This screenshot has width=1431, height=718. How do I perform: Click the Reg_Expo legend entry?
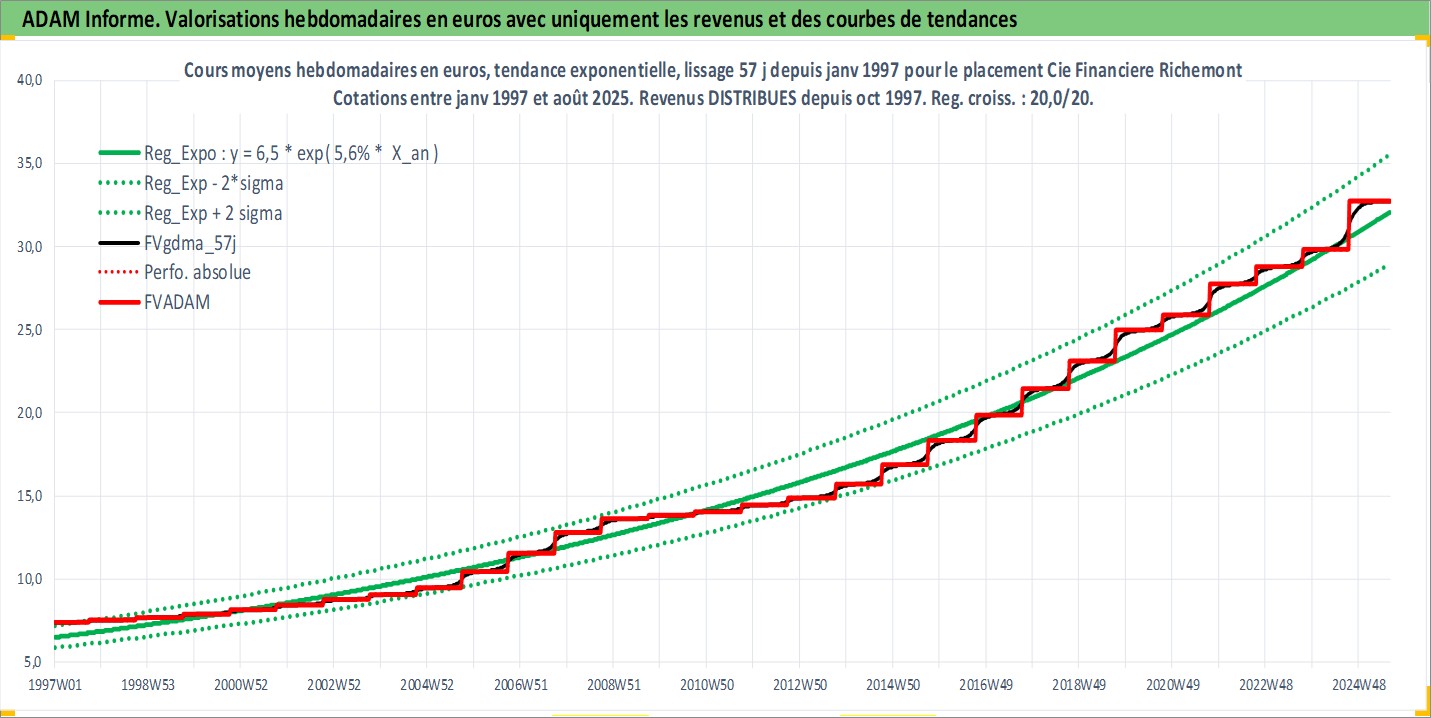pyautogui.click(x=269, y=153)
